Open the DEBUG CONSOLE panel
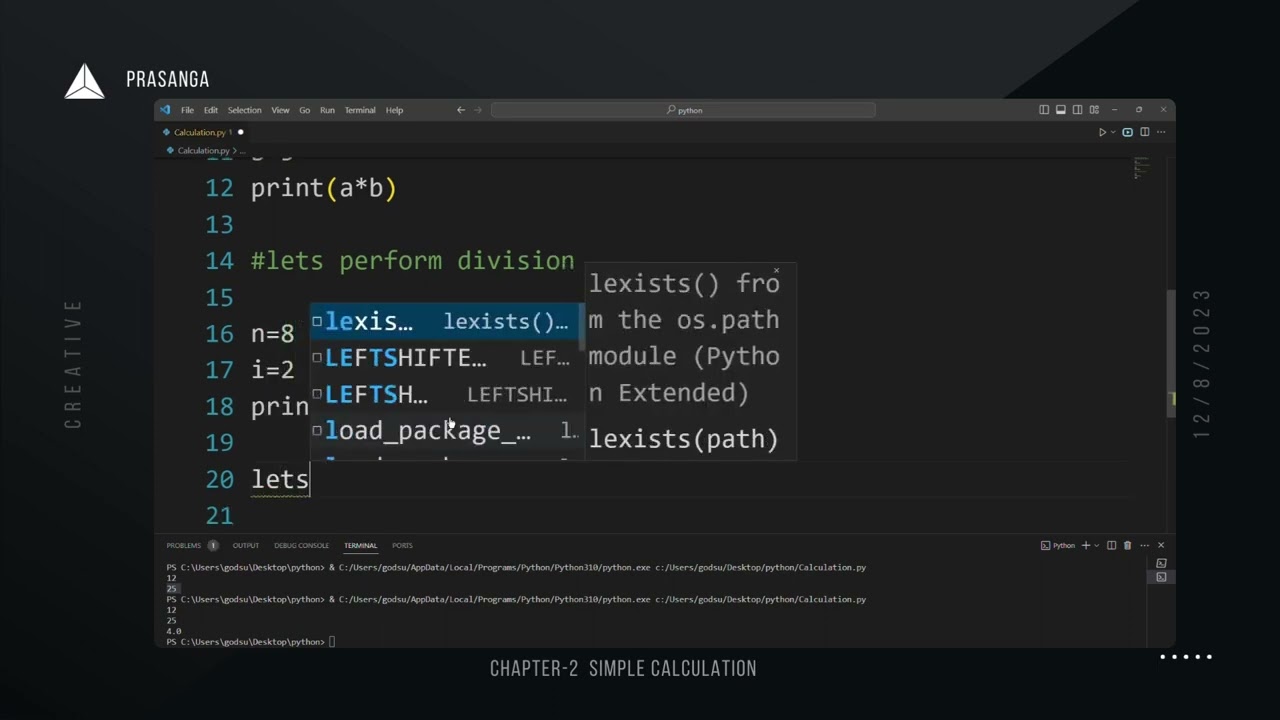This screenshot has width=1280, height=720. 301,545
